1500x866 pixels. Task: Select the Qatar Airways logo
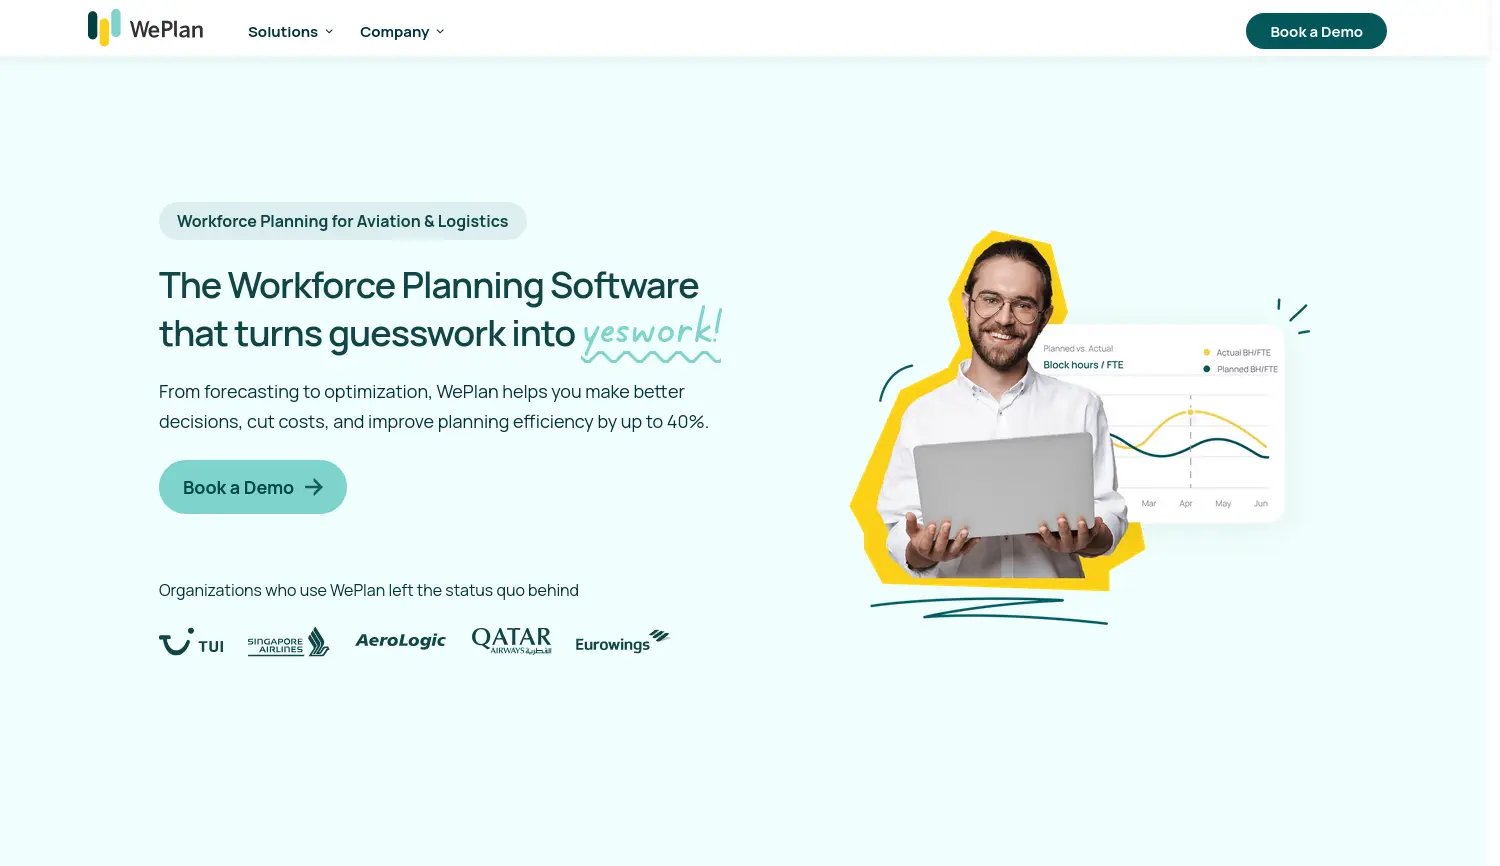511,641
